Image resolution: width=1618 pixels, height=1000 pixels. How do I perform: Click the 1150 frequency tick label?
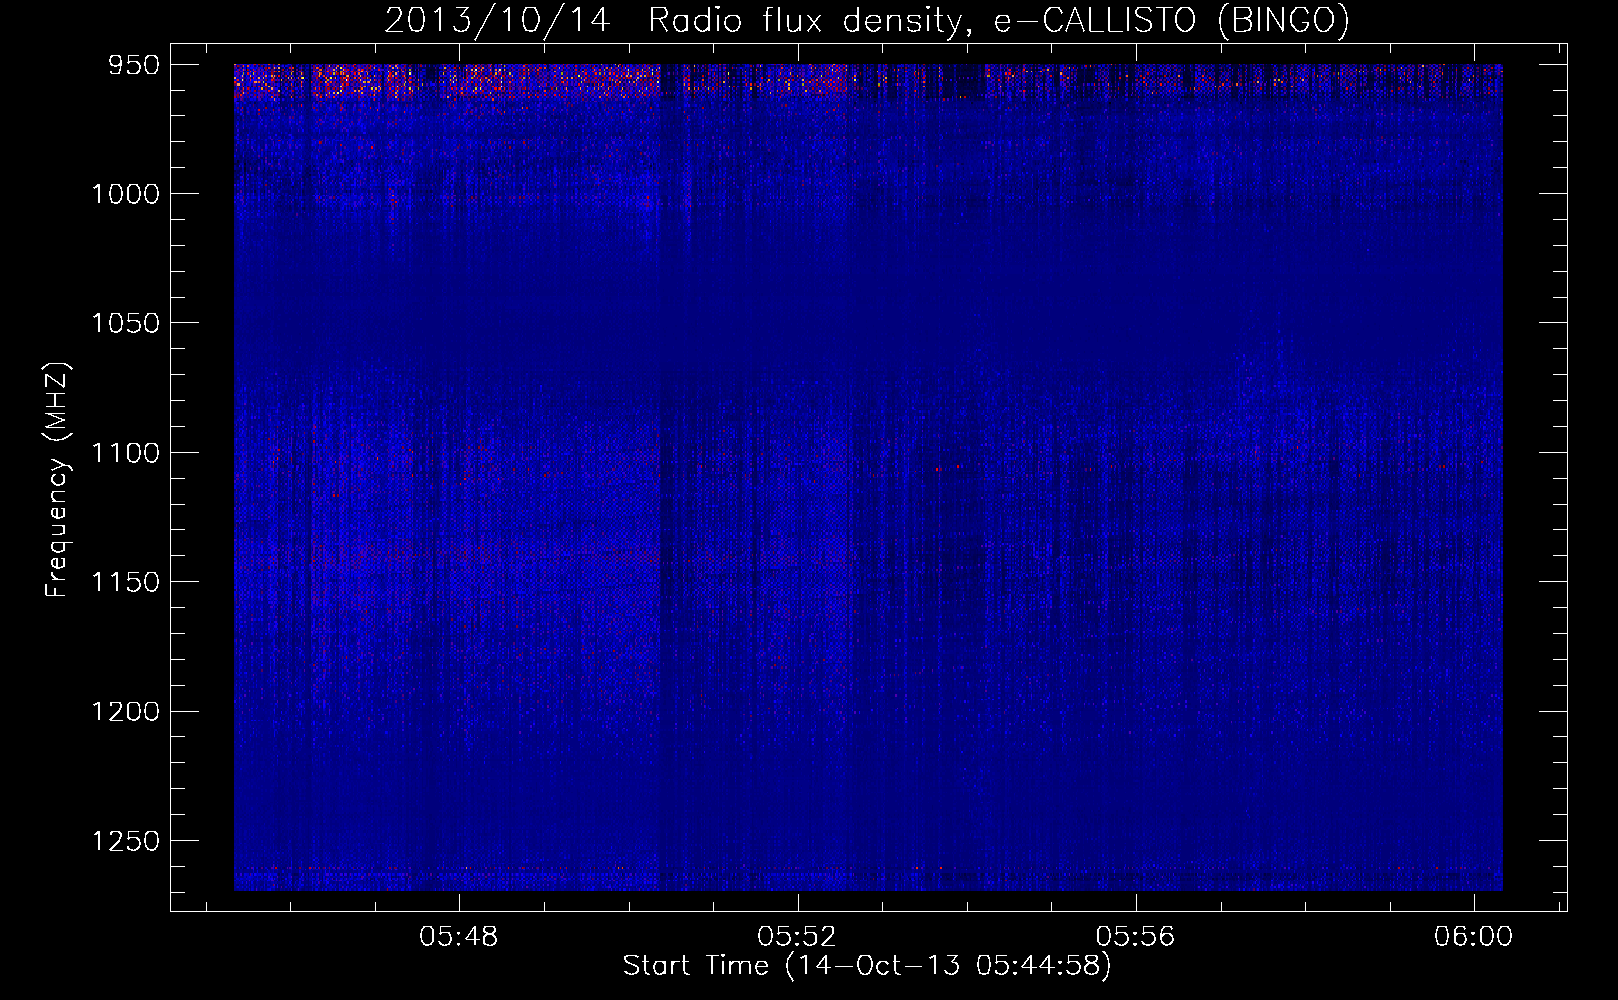125,582
